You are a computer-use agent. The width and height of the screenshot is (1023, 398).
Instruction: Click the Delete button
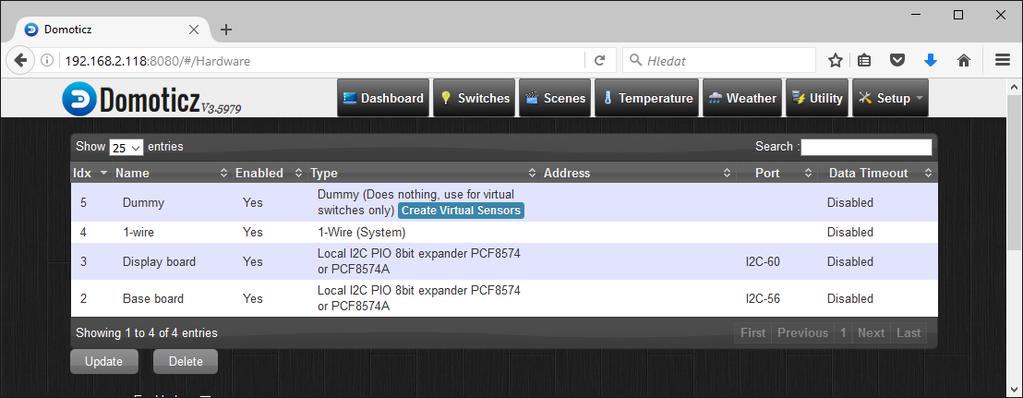(185, 361)
